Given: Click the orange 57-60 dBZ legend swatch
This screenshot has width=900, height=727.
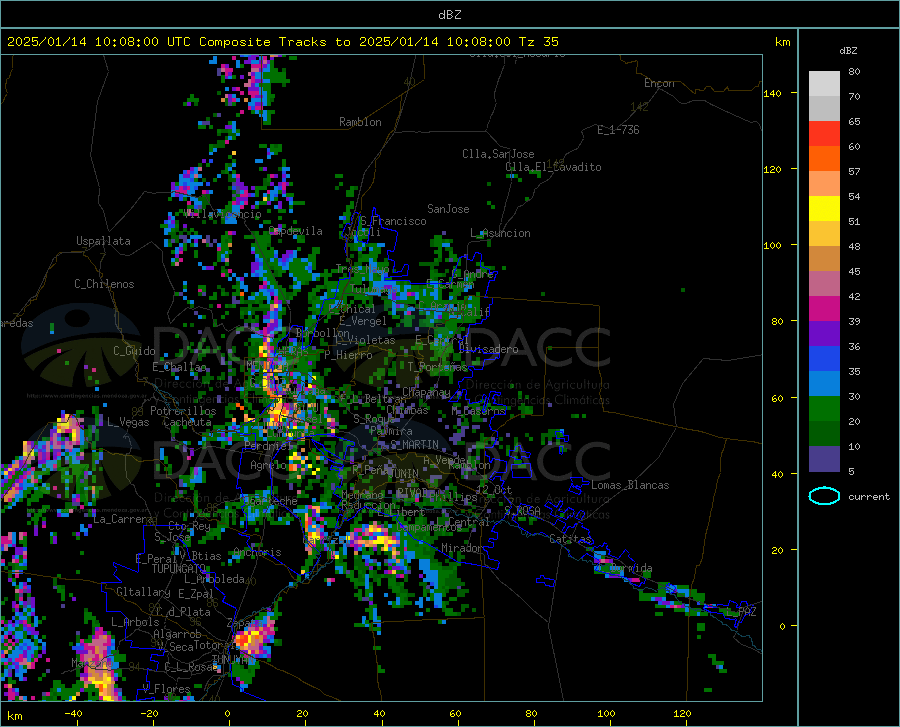Looking at the screenshot, I should click(824, 158).
